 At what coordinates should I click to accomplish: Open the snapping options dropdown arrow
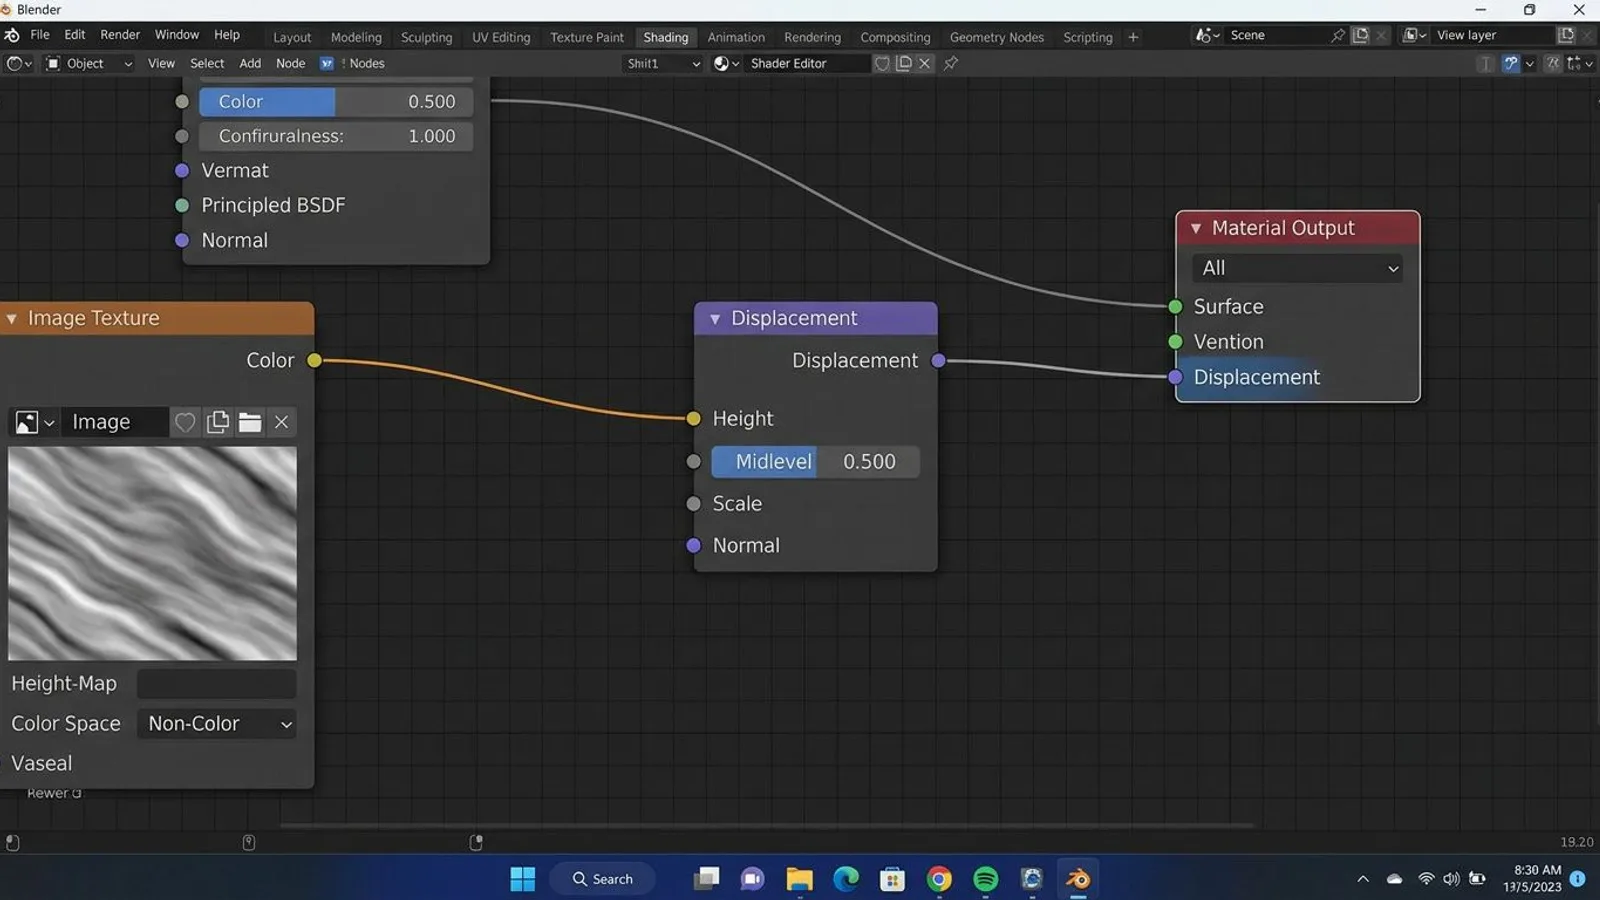(1530, 63)
